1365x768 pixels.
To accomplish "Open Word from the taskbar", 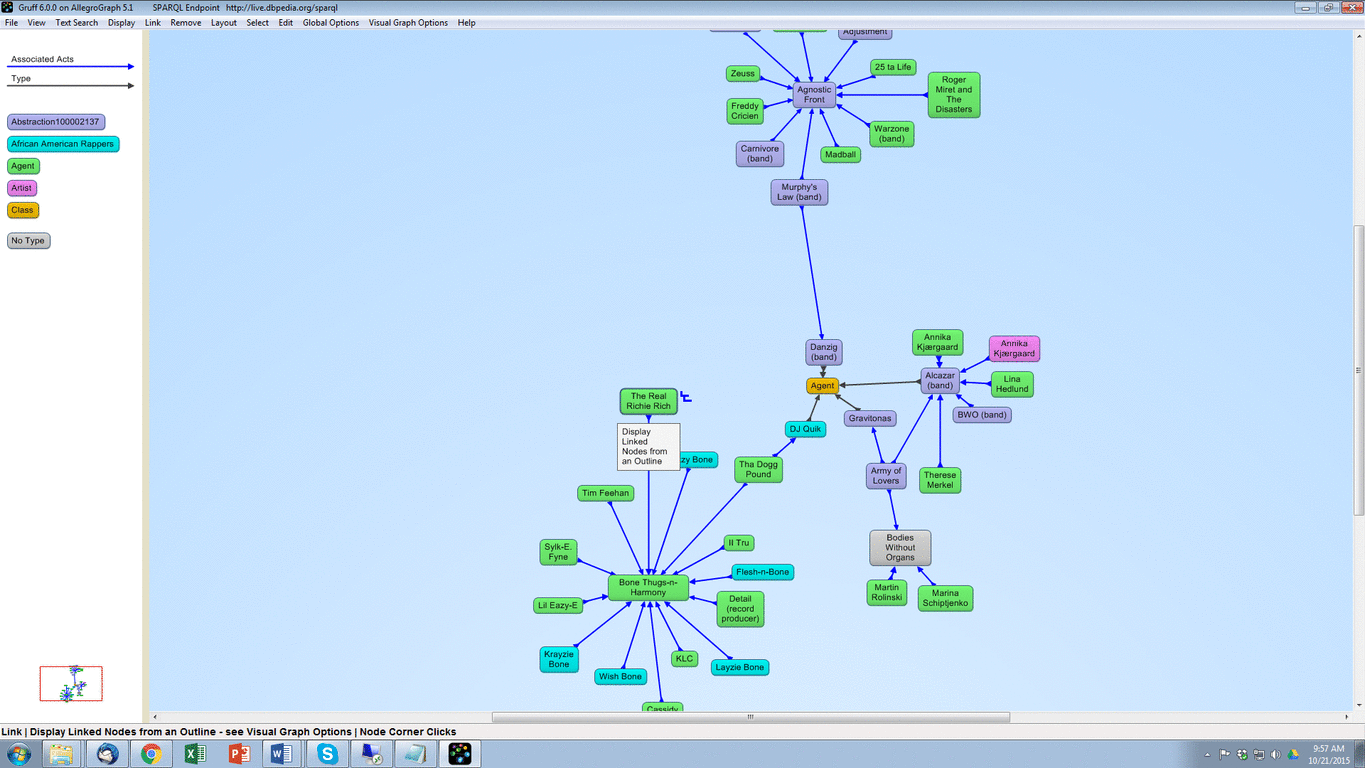I will (x=283, y=753).
